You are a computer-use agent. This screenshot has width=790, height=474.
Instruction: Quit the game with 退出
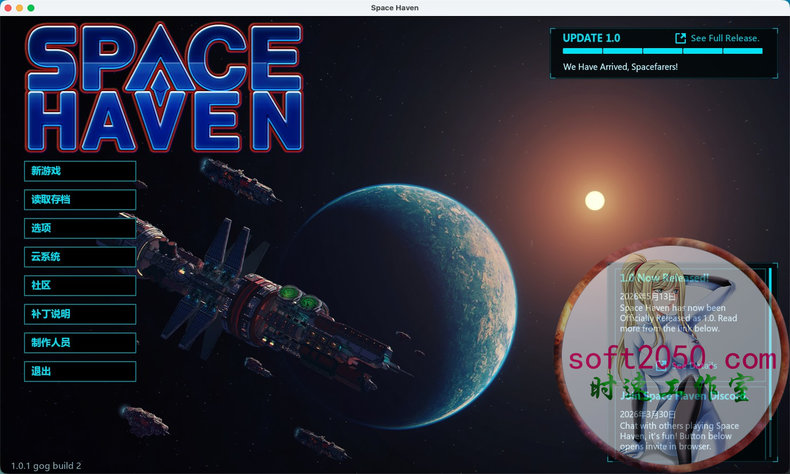(x=80, y=372)
